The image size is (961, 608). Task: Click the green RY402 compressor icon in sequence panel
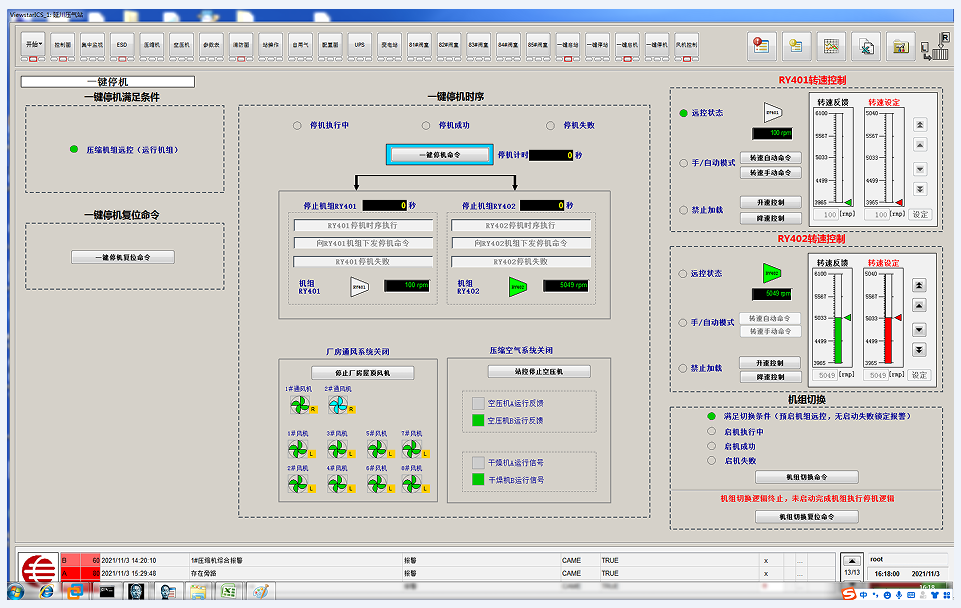coord(518,287)
